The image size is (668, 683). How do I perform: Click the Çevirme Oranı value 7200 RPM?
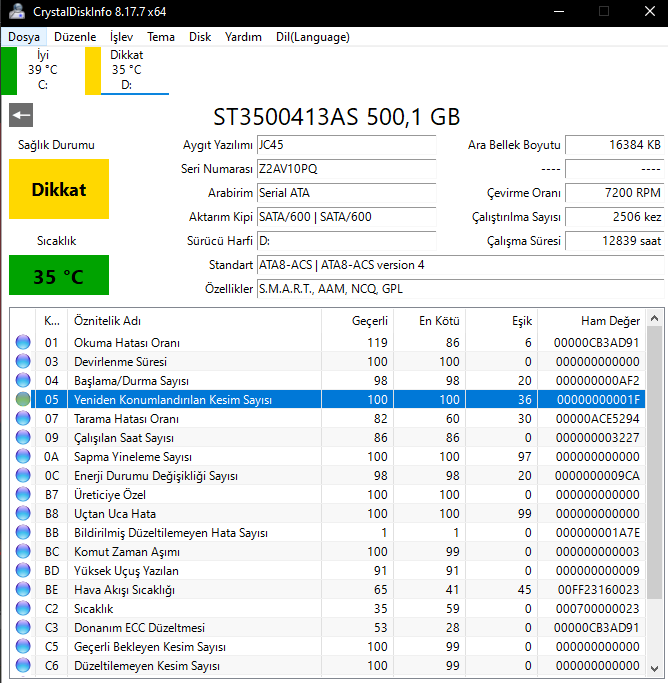pos(614,193)
